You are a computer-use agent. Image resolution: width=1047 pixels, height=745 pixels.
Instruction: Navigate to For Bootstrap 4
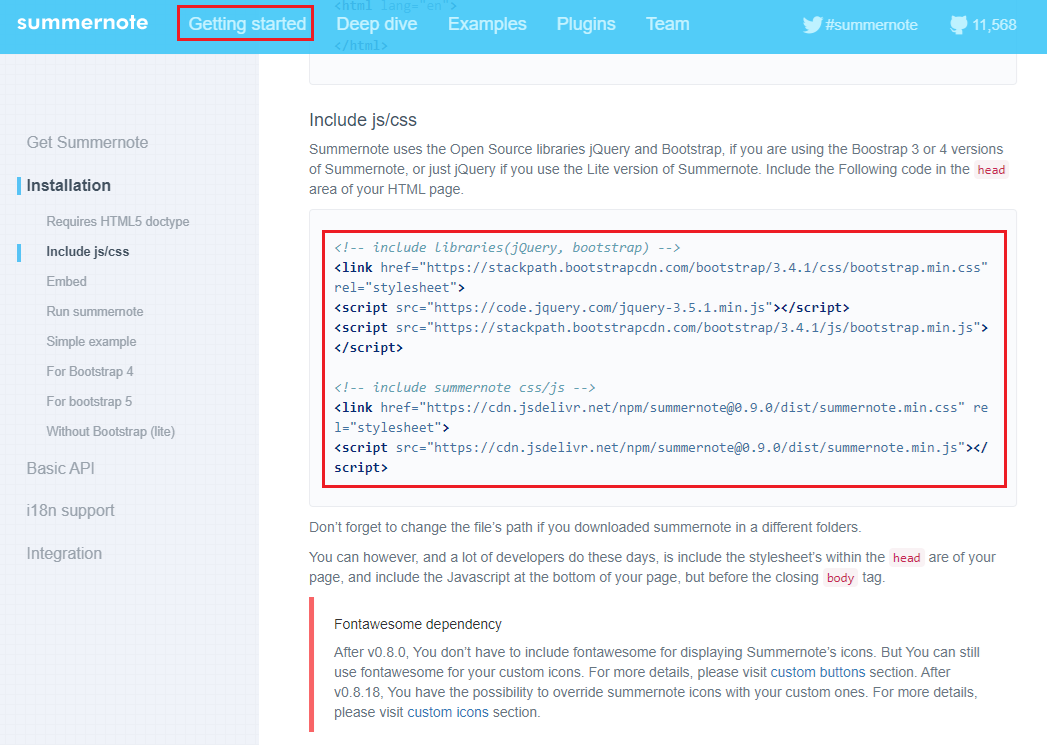(90, 372)
